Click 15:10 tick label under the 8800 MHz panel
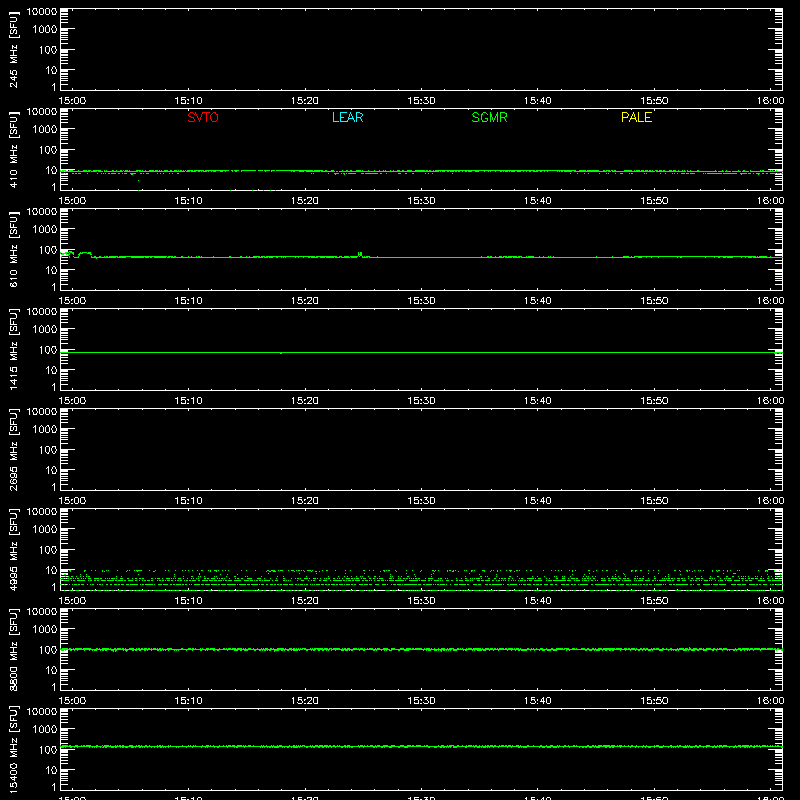 [188, 701]
